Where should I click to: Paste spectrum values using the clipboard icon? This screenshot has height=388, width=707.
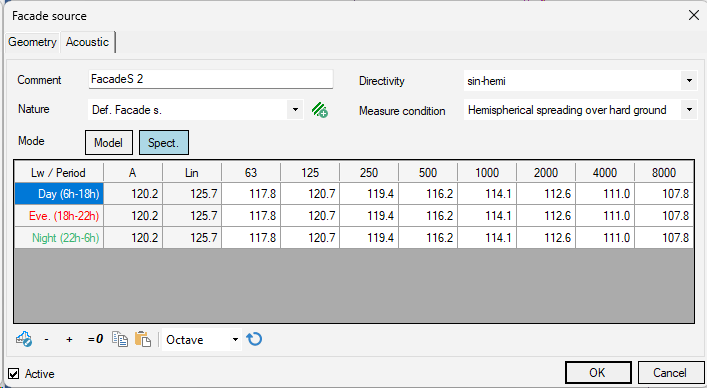(143, 339)
